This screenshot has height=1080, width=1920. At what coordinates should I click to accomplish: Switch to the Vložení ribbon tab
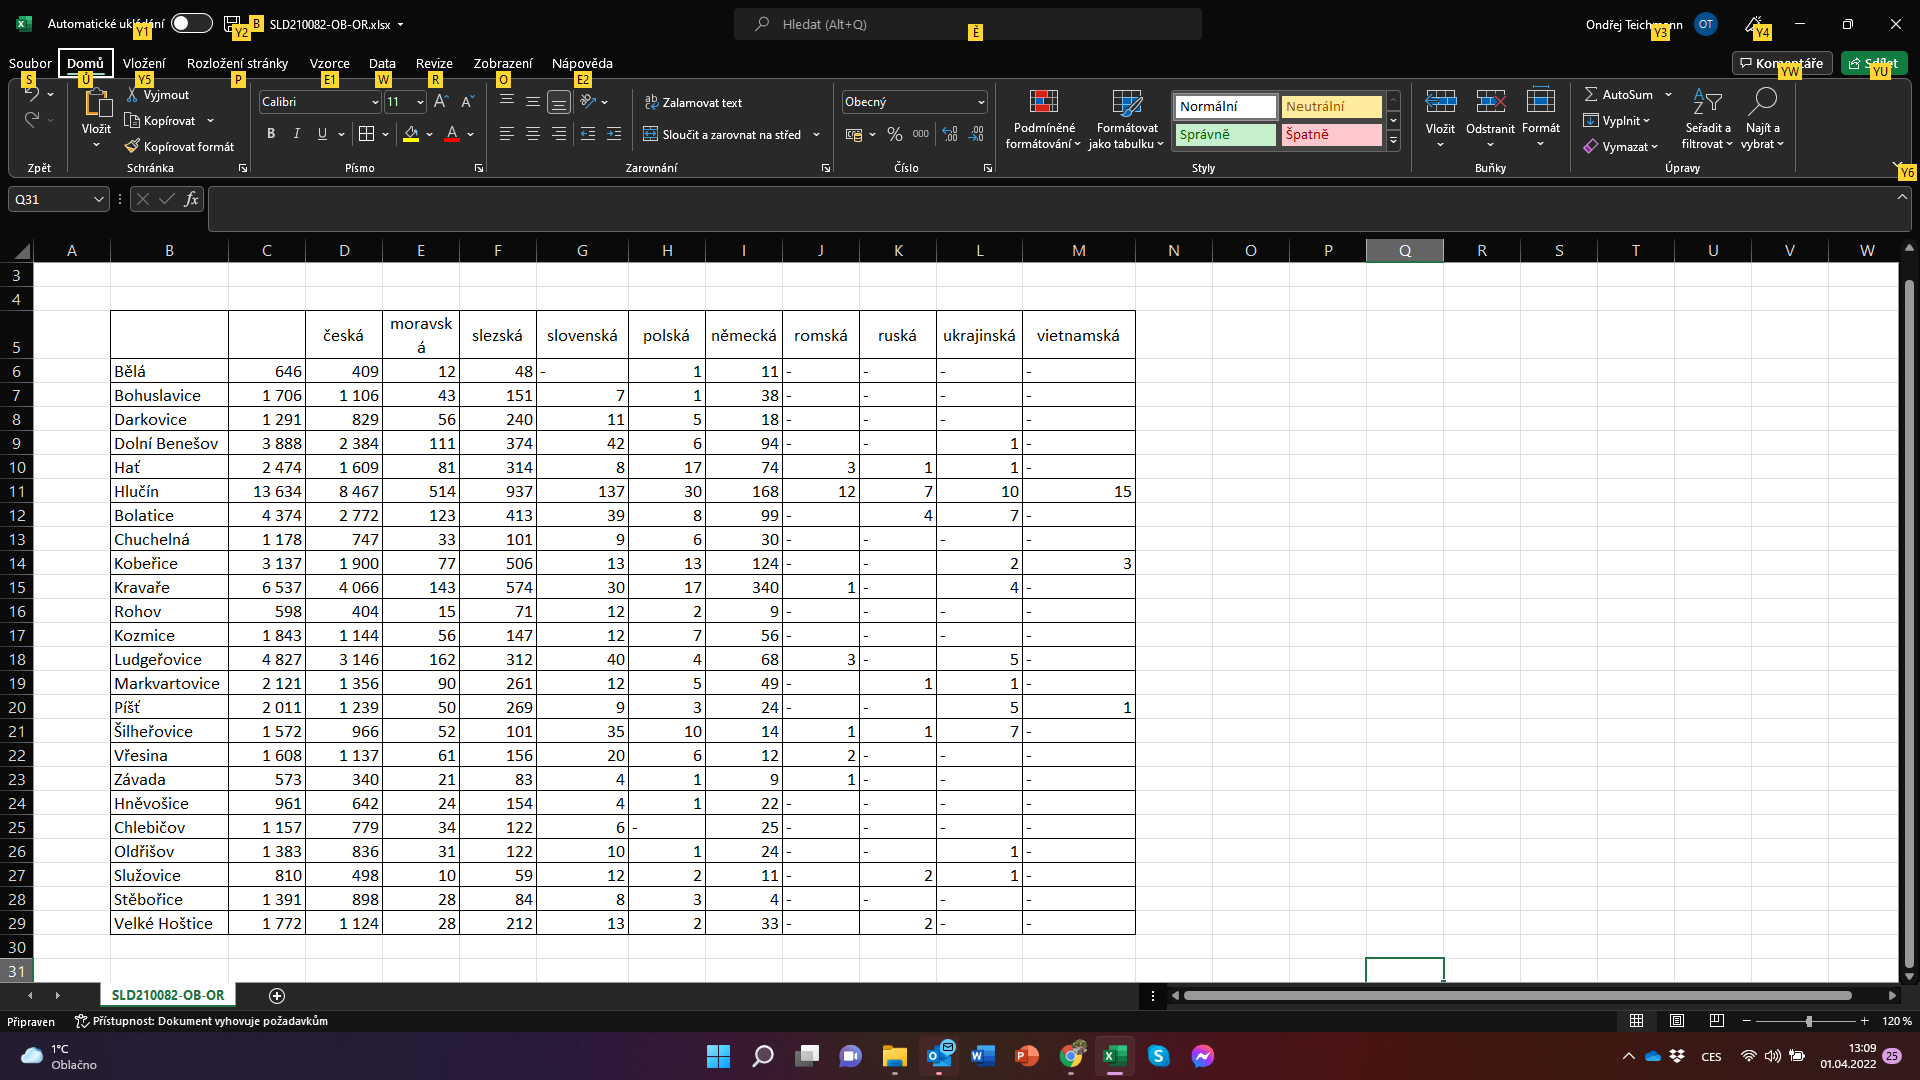point(144,63)
